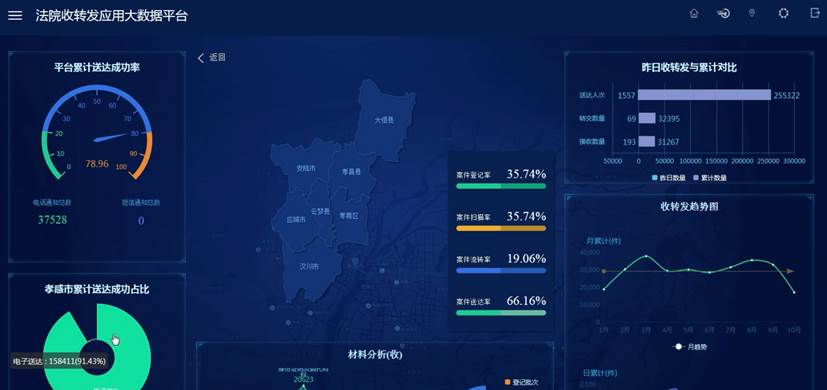Open the settings gear icon in header
Screen dimensions: 827x390
coord(784,14)
